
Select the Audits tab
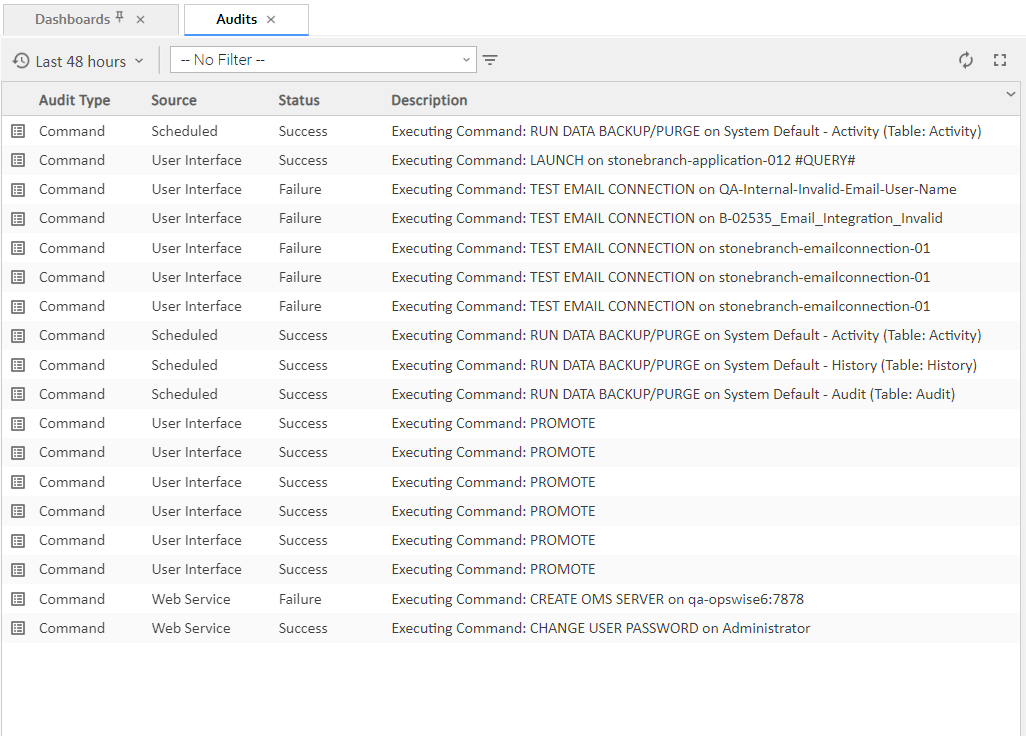pos(236,19)
